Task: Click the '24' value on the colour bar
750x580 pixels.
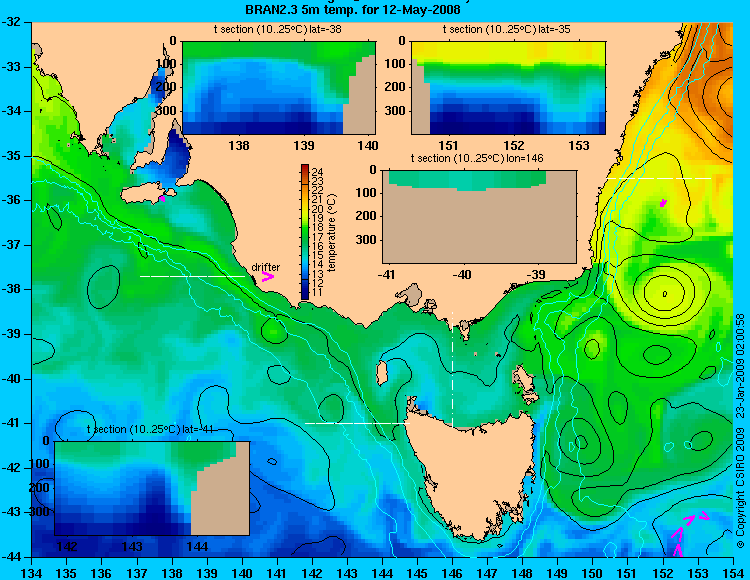Action: click(317, 172)
